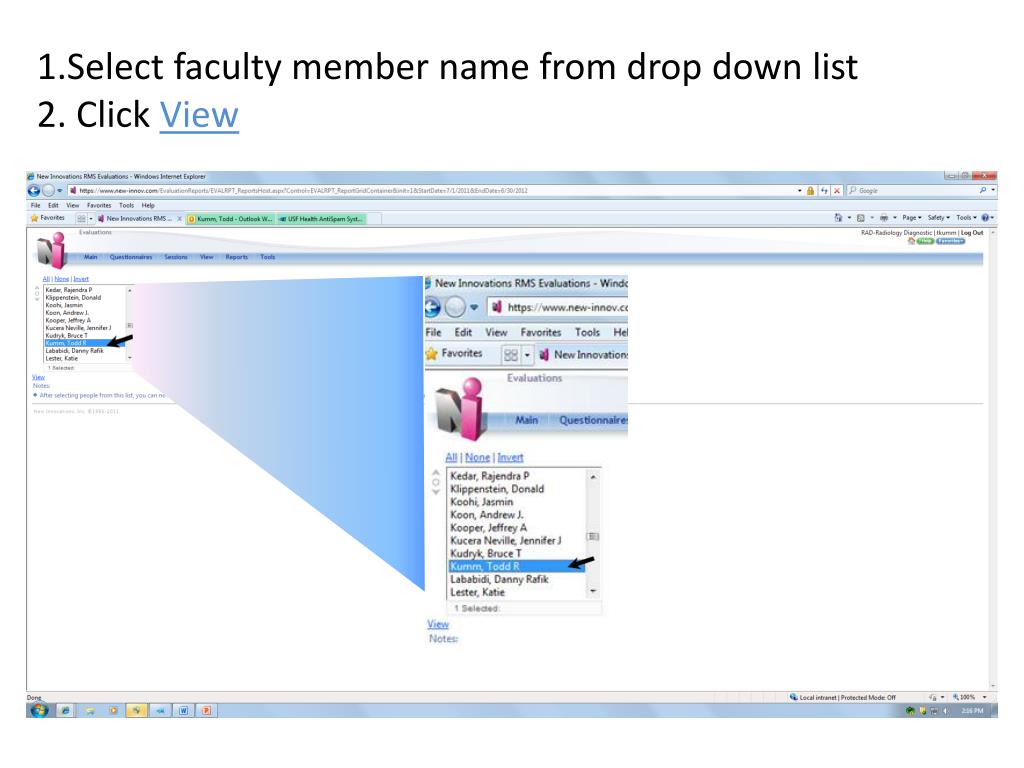Click the Log Out link
The height and width of the screenshot is (768, 1024).
coord(972,232)
